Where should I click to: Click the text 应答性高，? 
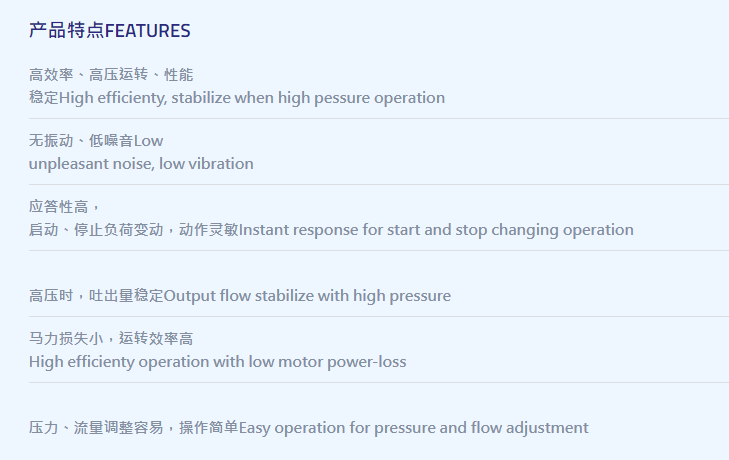pyautogui.click(x=64, y=207)
